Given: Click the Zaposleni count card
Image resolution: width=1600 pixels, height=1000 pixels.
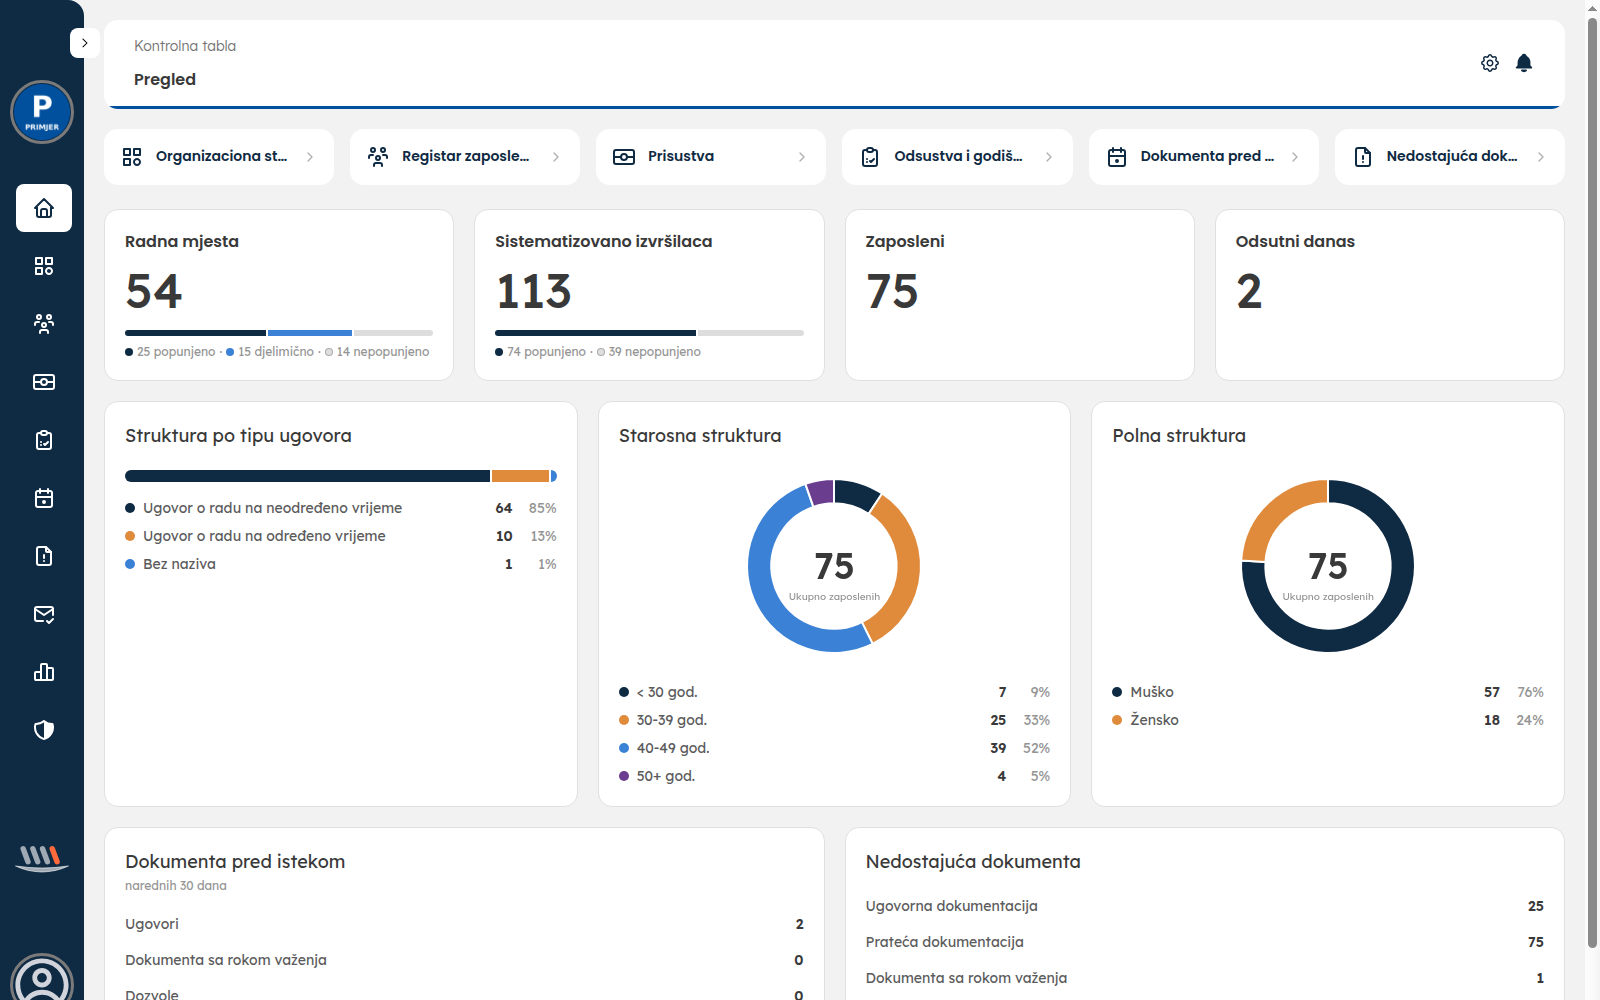Looking at the screenshot, I should point(1020,295).
